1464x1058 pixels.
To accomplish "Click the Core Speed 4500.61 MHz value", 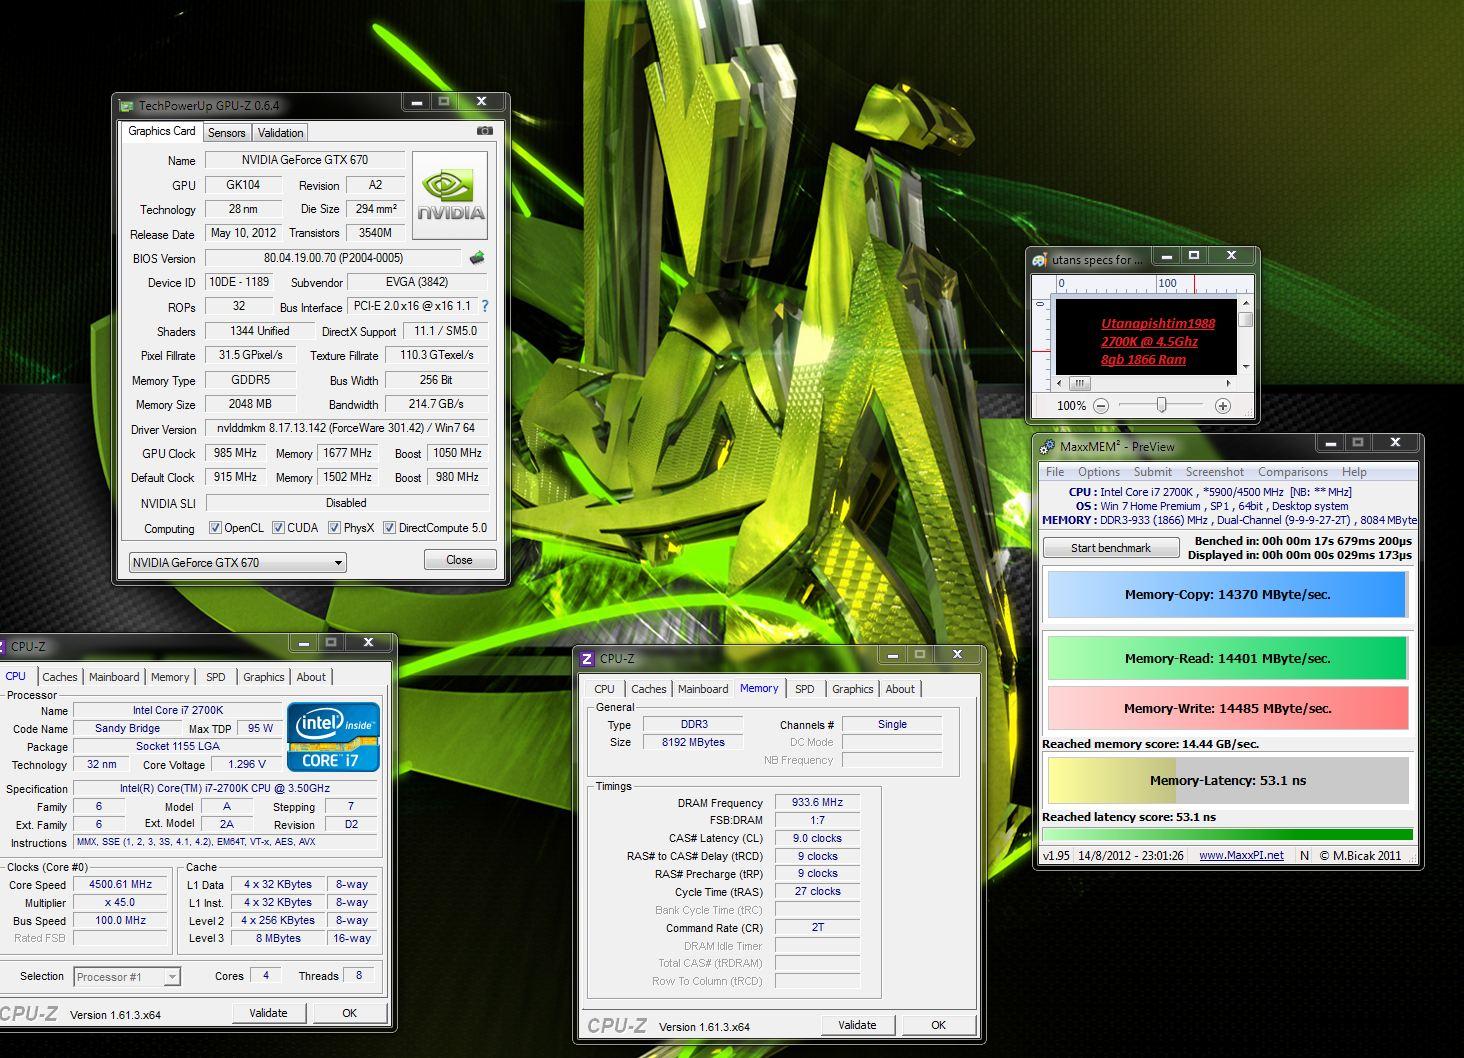I will click(120, 884).
